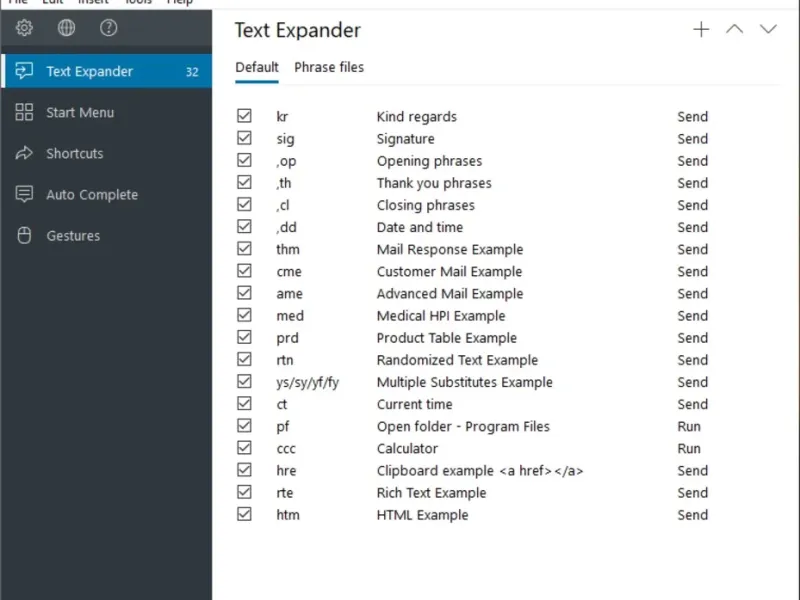The width and height of the screenshot is (800, 600).
Task: Click Run action for Open folder phrase
Action: coord(689,427)
